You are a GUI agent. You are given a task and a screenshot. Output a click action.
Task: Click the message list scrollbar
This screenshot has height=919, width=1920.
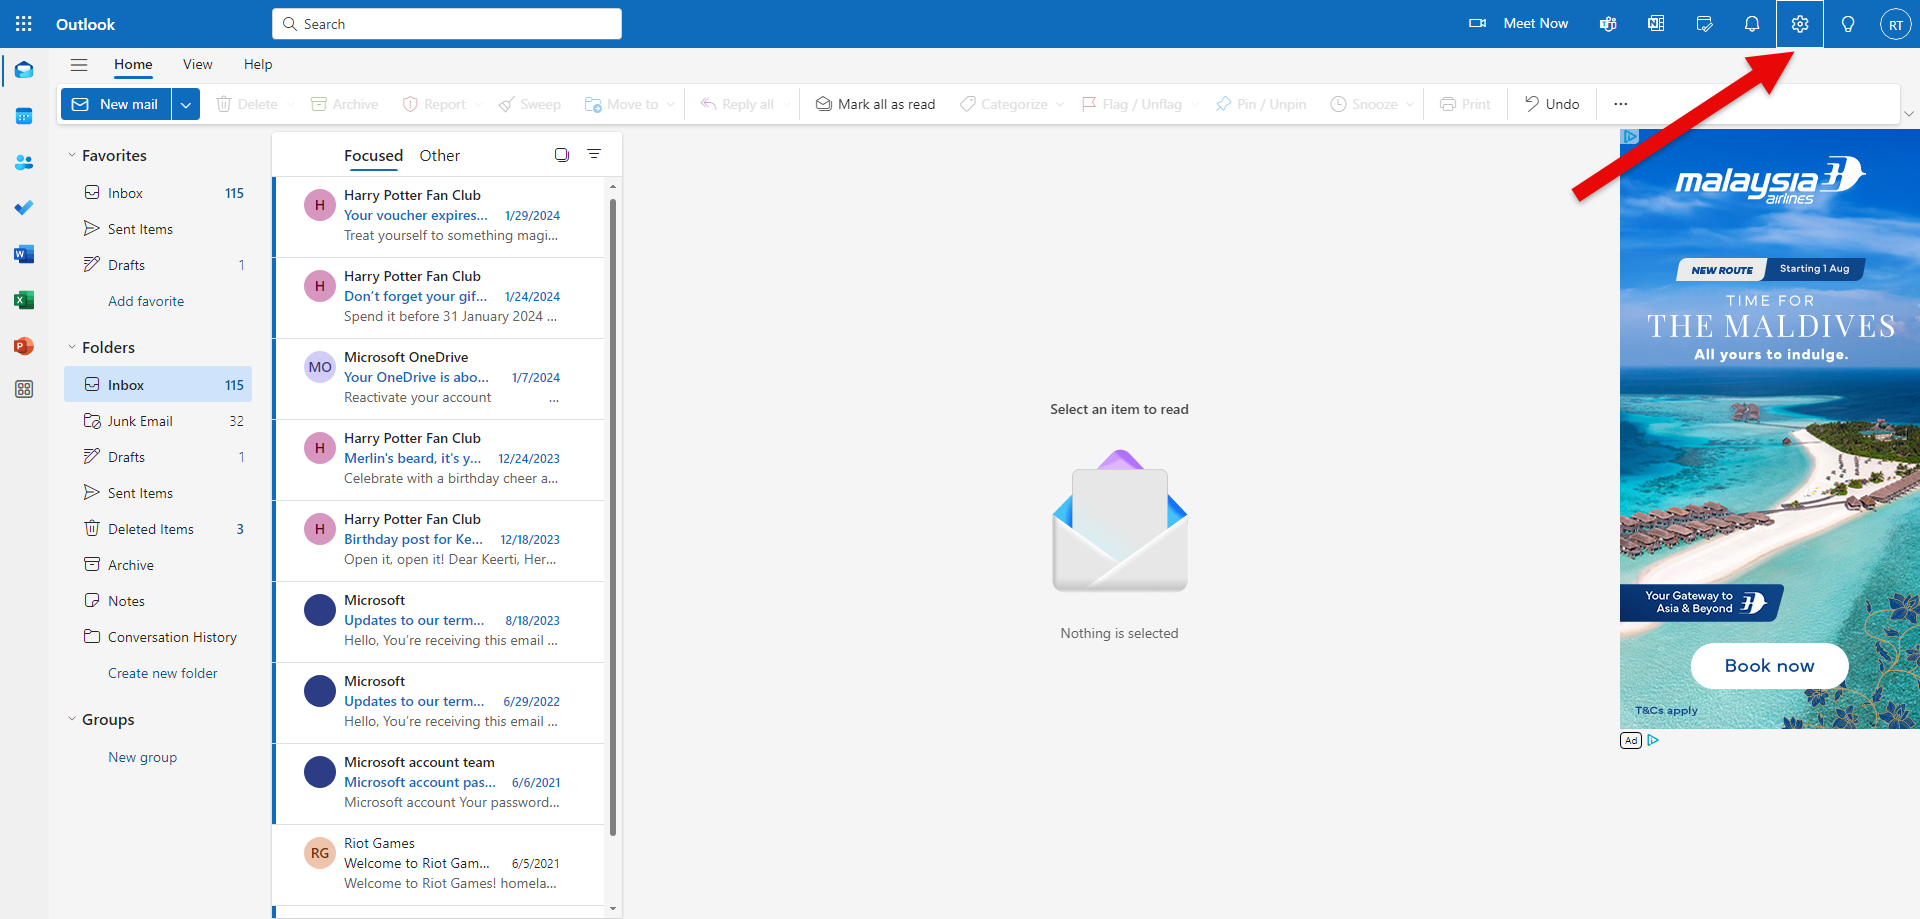613,516
